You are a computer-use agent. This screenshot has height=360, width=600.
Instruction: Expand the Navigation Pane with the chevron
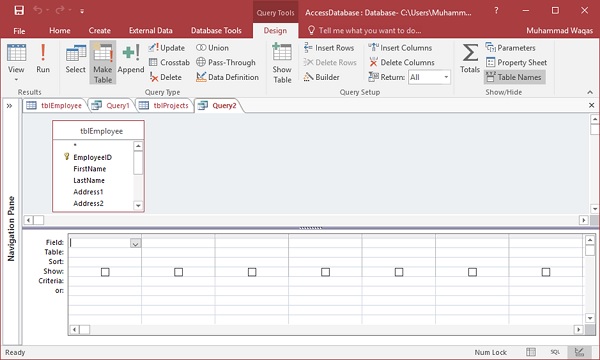pyautogui.click(x=9, y=106)
